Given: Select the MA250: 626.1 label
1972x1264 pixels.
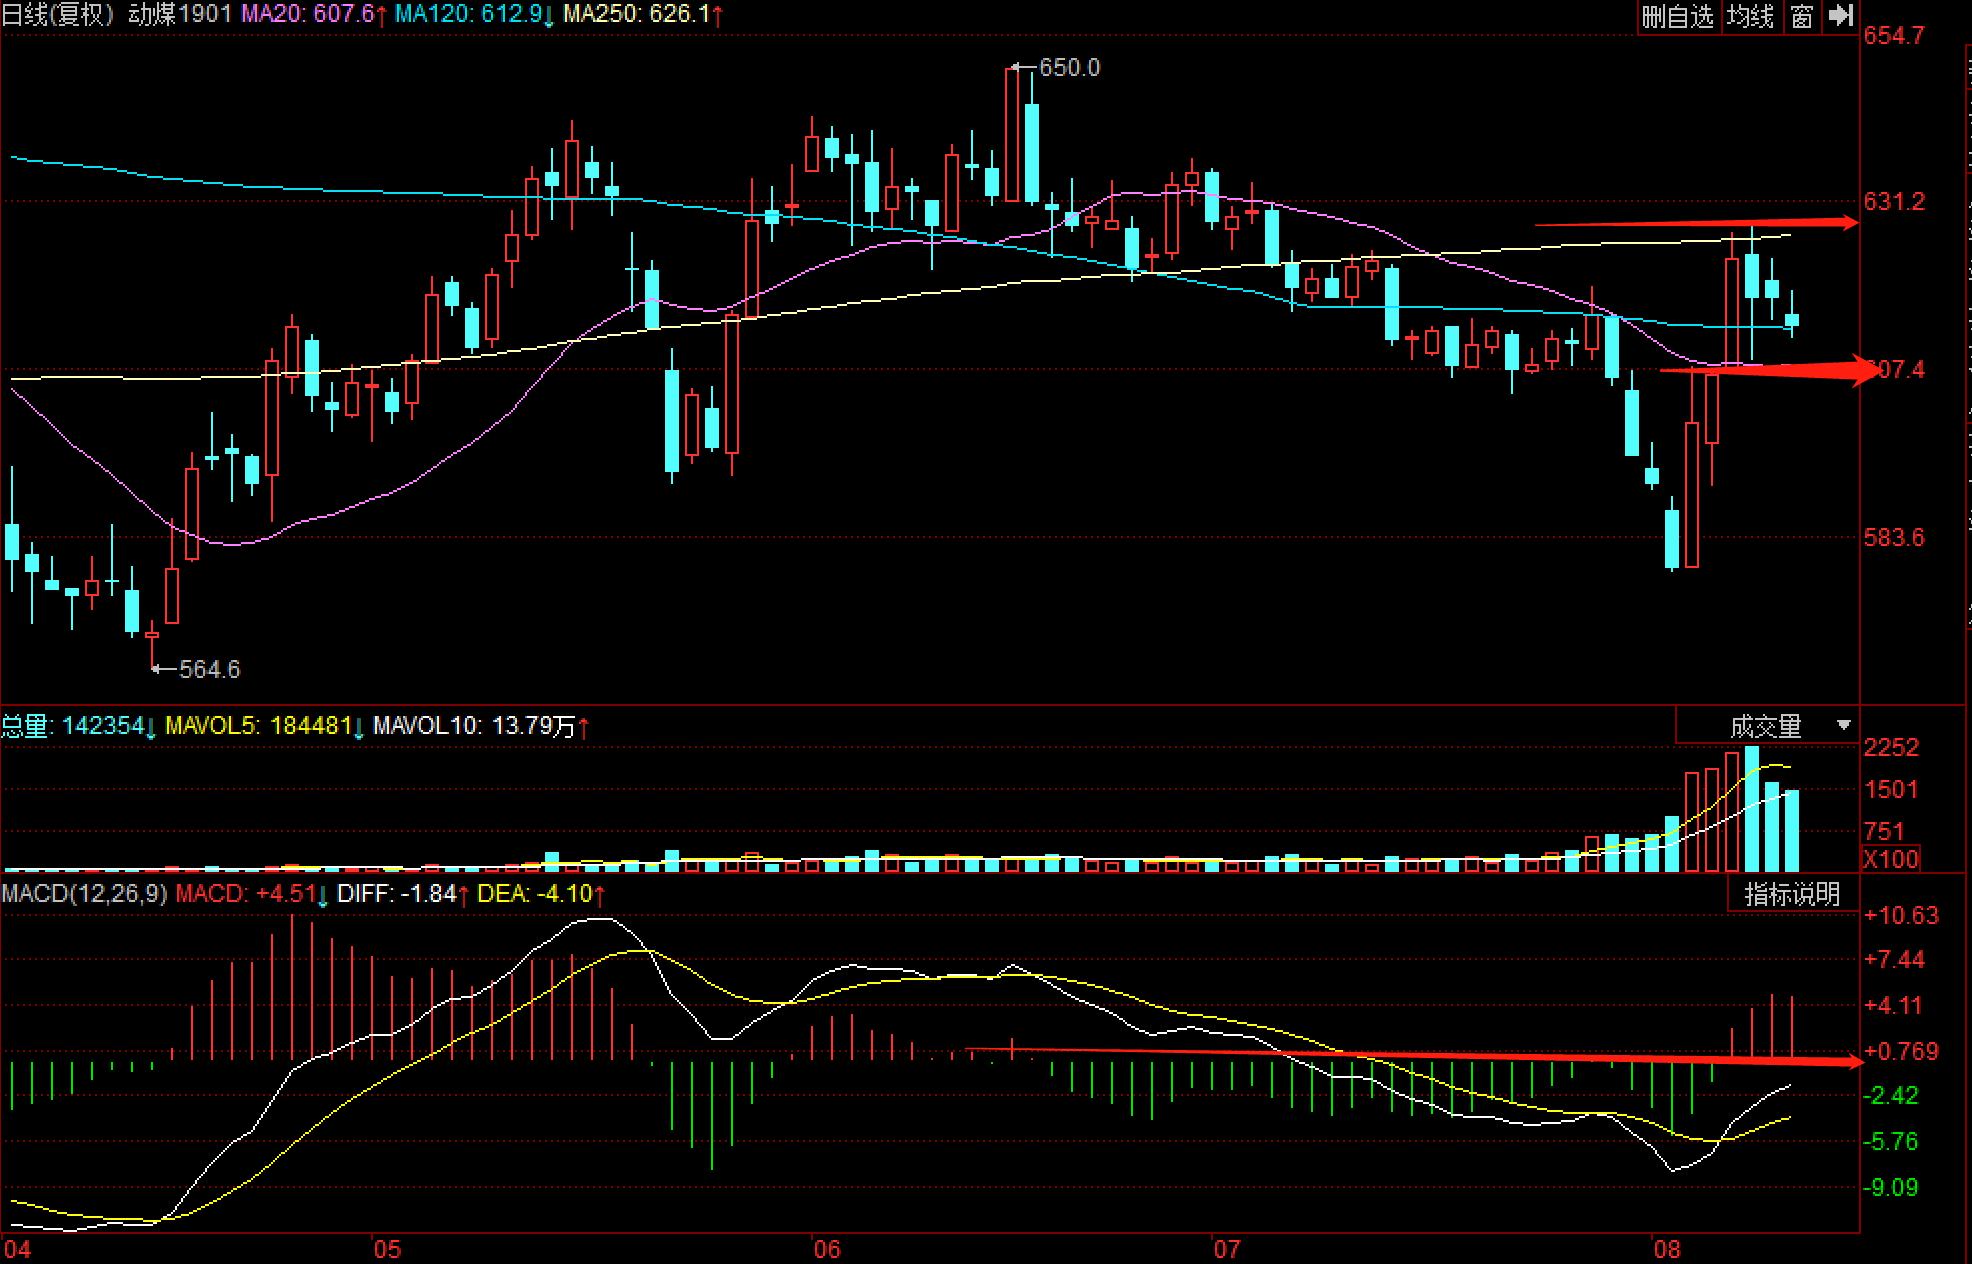Looking at the screenshot, I should 642,14.
